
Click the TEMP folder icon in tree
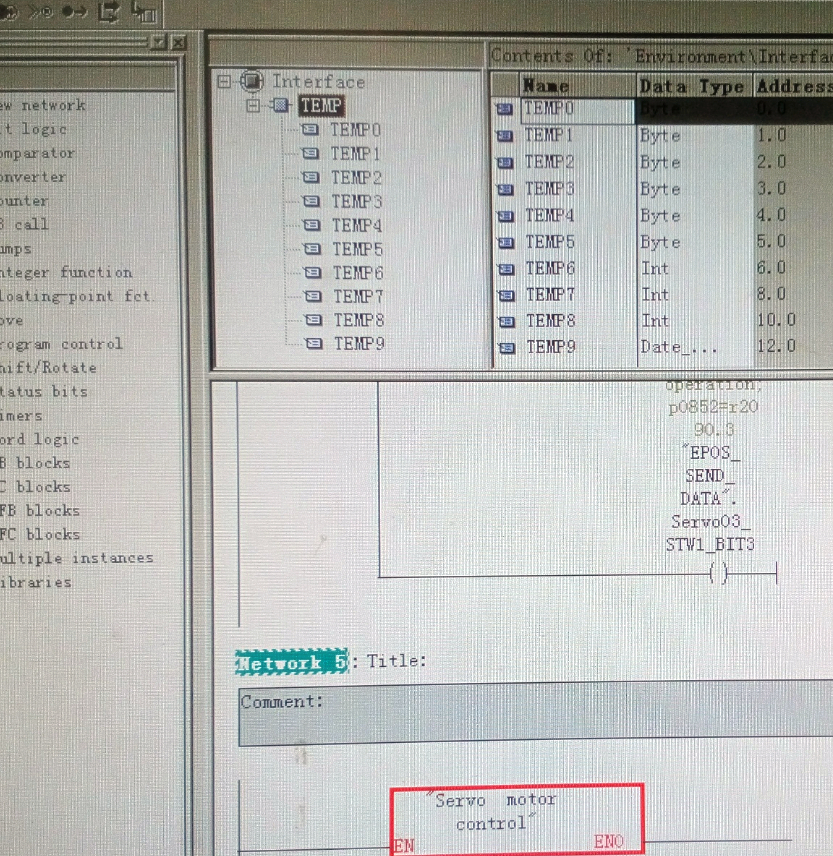pyautogui.click(x=280, y=105)
